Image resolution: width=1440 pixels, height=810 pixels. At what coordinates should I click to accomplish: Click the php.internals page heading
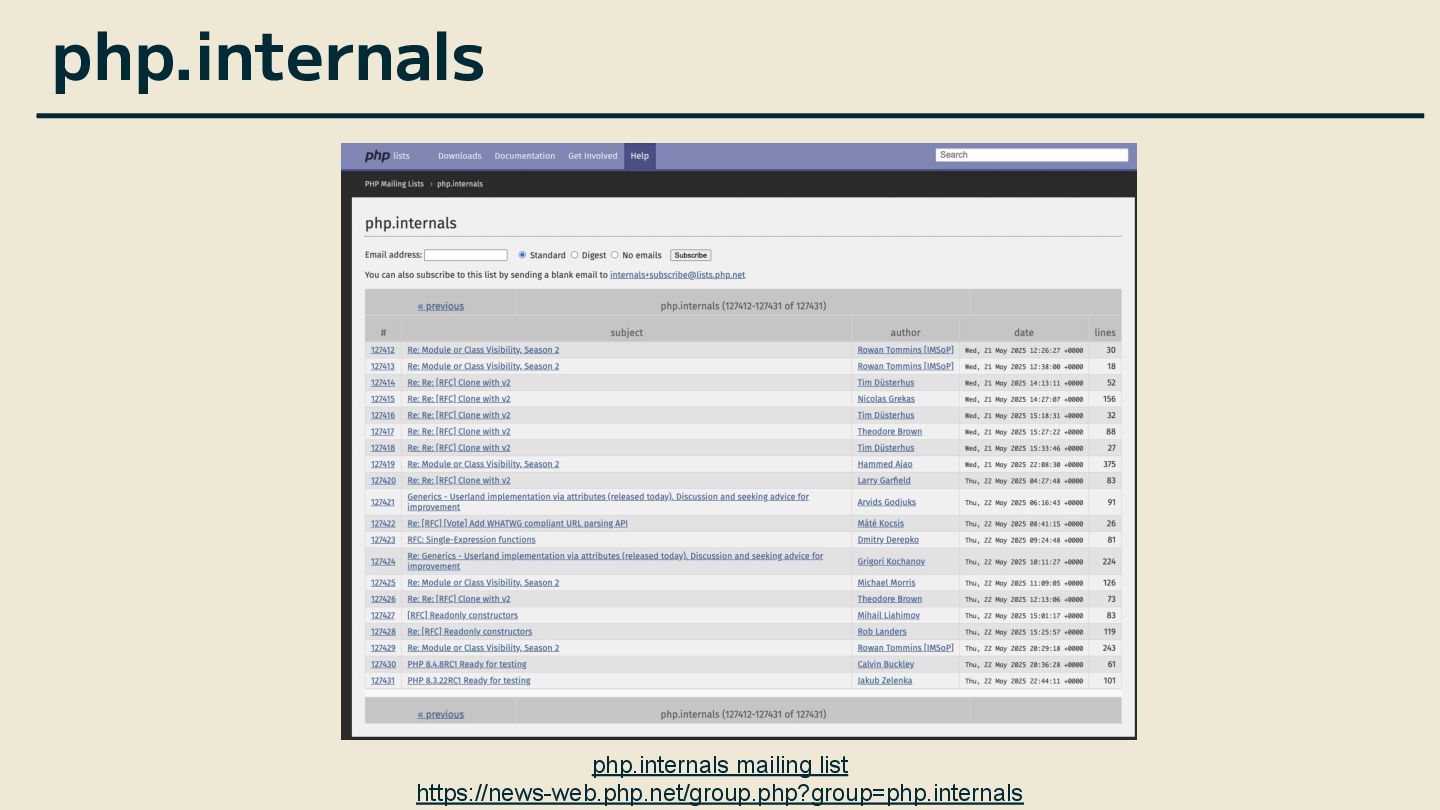pos(411,223)
